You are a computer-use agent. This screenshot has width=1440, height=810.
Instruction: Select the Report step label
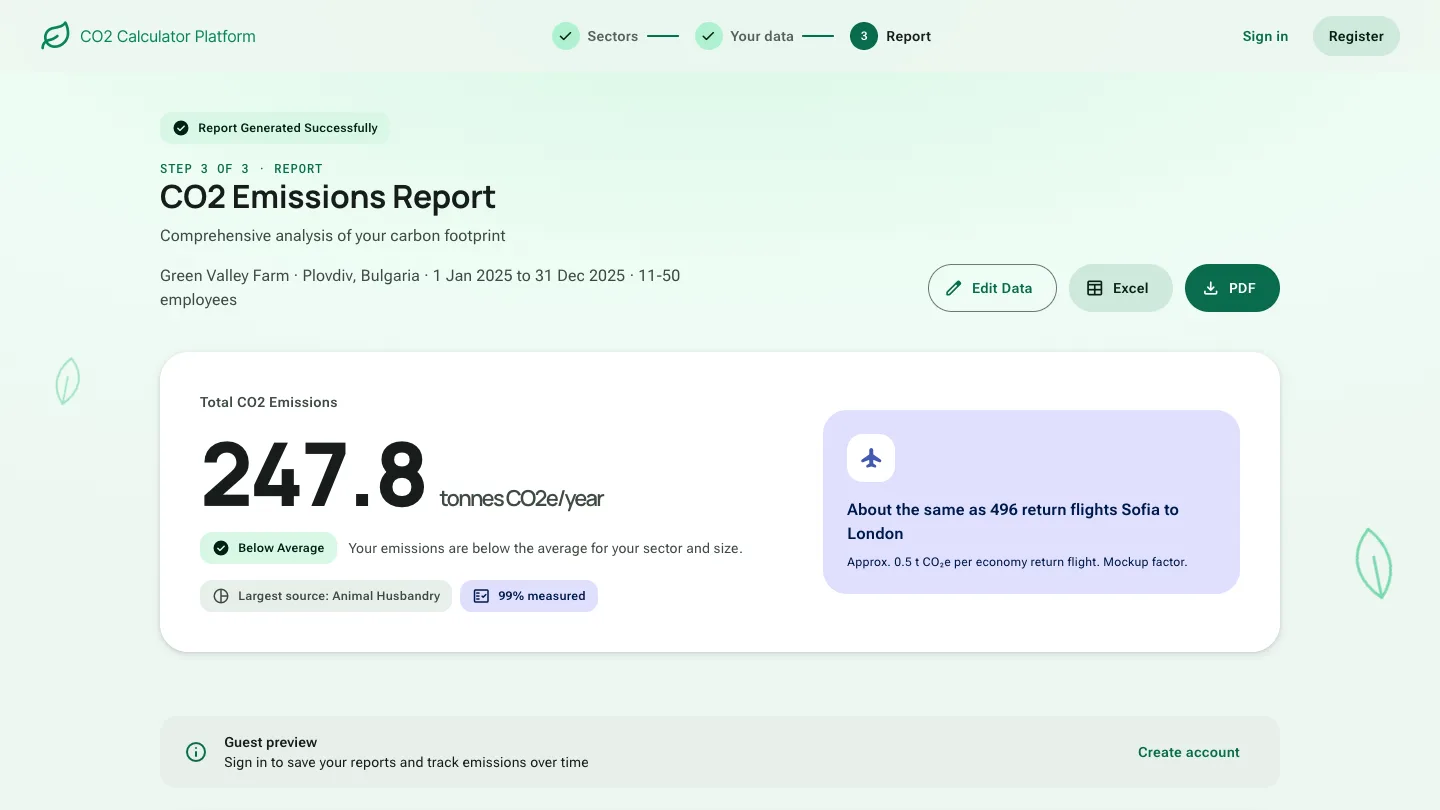coord(908,36)
